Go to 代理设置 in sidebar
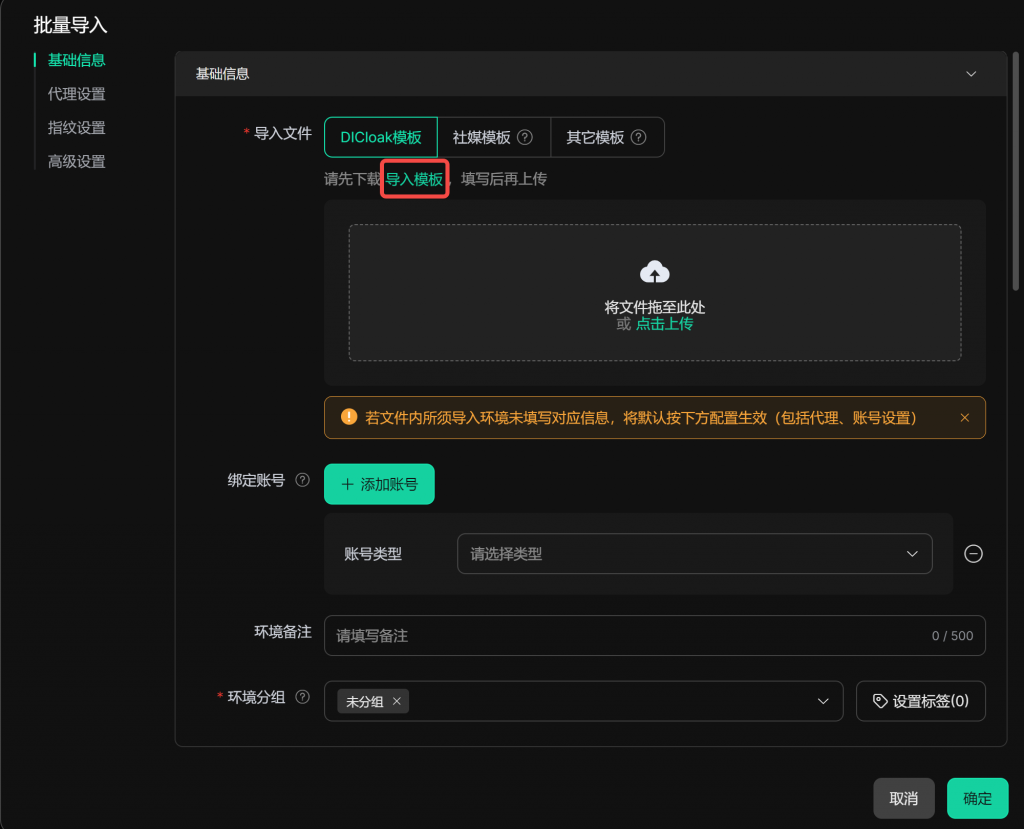The image size is (1024, 829). (77, 94)
